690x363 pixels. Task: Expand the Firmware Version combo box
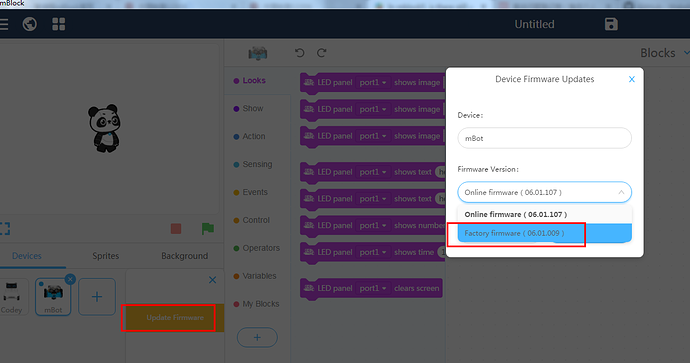(x=544, y=192)
